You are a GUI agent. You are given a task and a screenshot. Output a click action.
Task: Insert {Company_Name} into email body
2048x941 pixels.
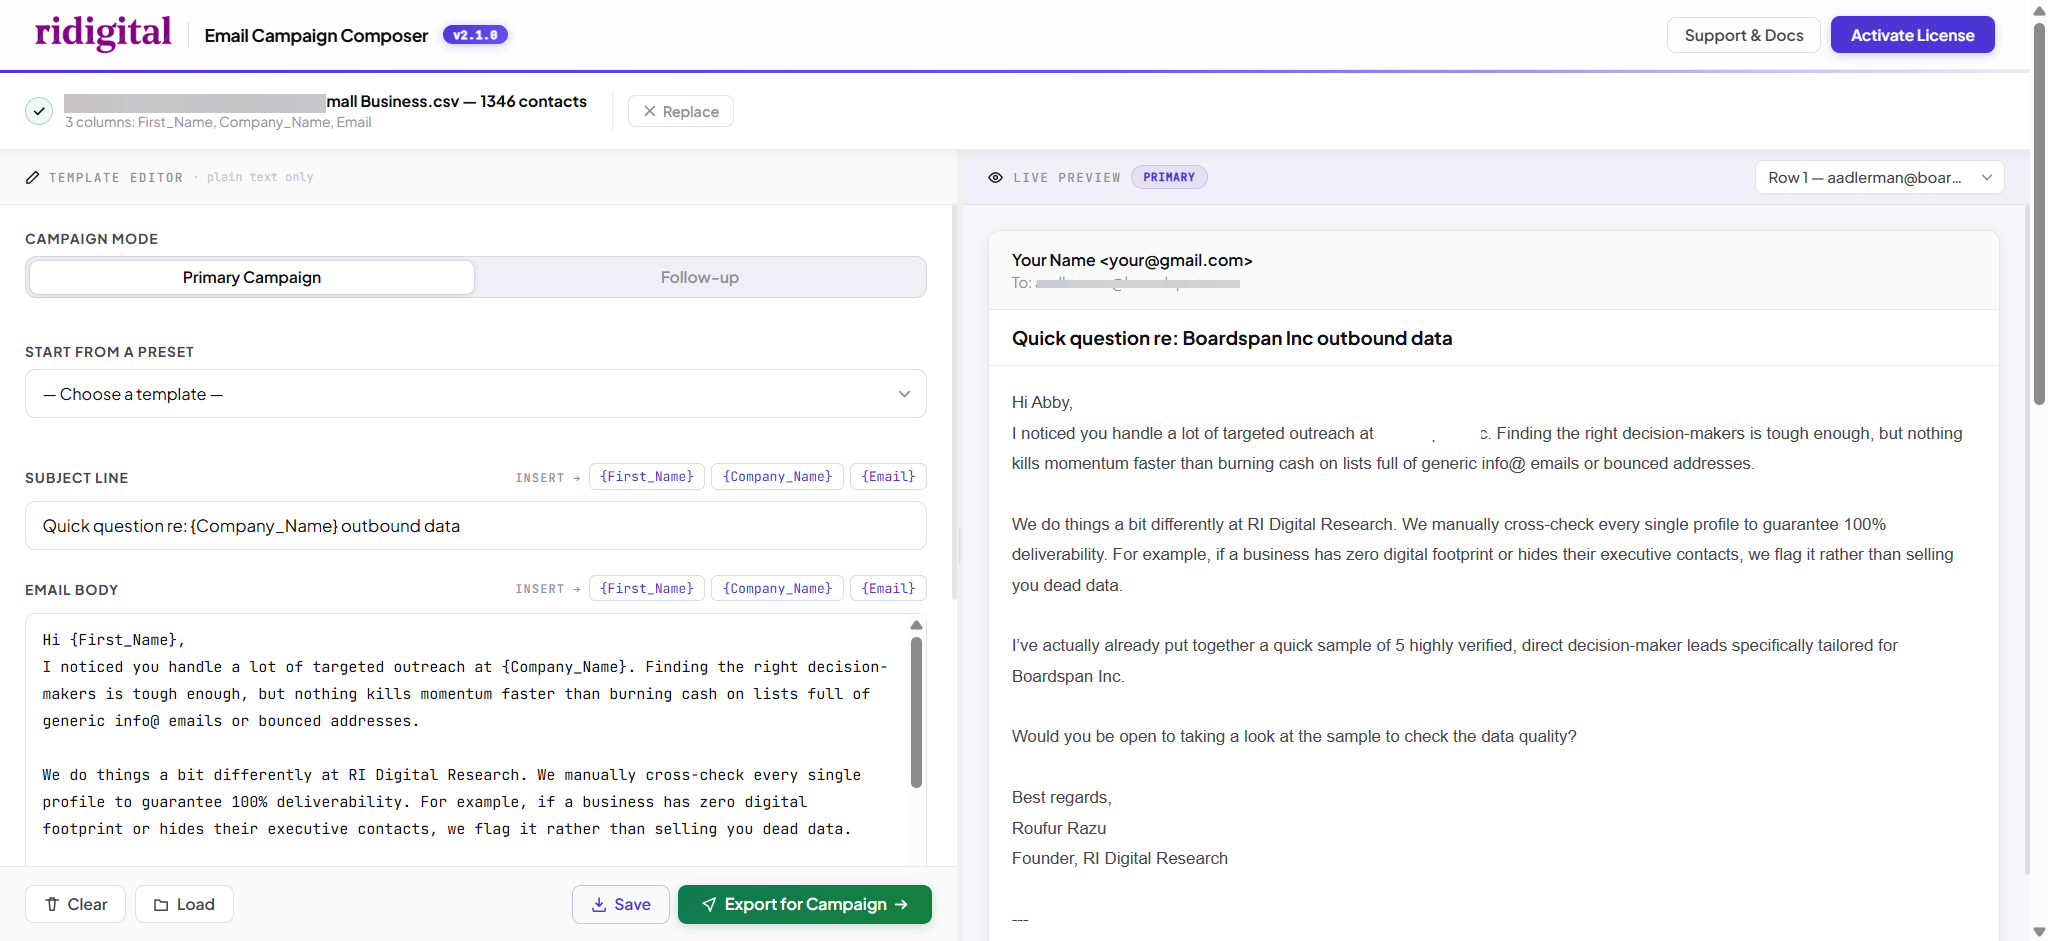[777, 589]
